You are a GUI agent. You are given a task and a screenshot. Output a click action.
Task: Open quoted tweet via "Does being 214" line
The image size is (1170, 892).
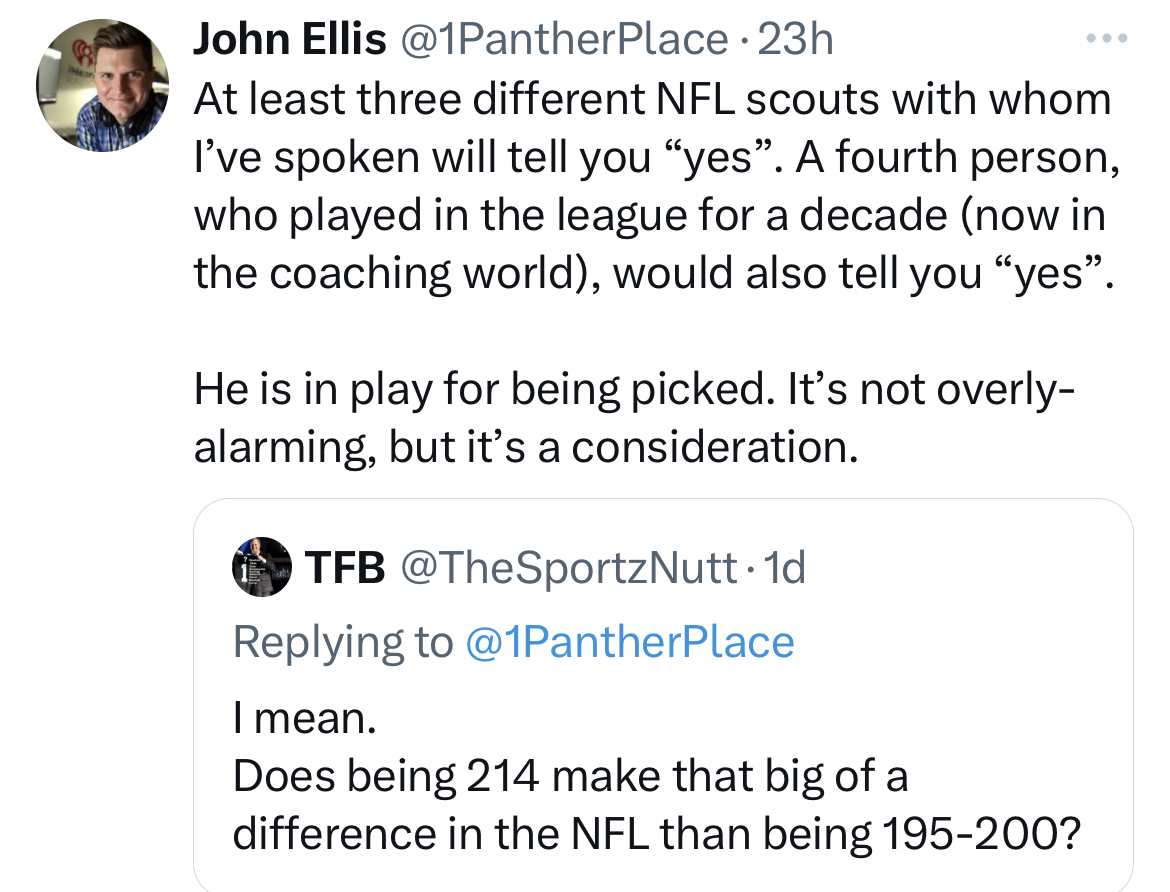pyautogui.click(x=570, y=776)
